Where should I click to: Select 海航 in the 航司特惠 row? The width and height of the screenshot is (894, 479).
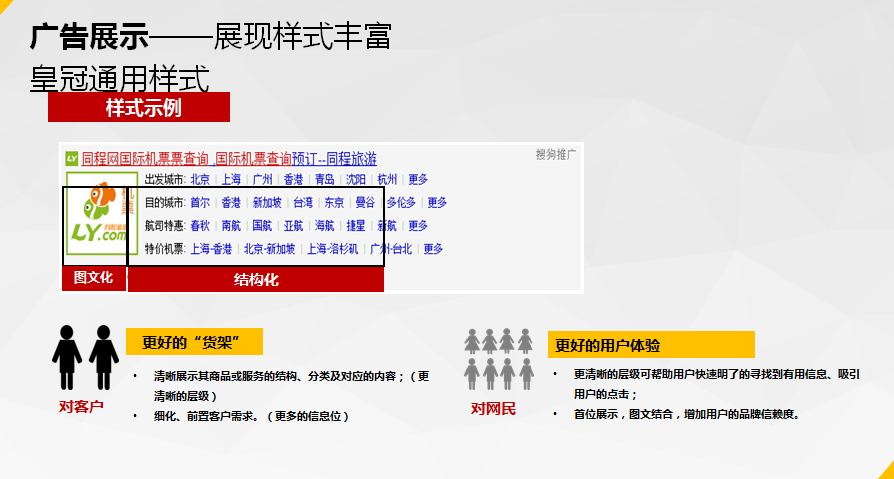(x=324, y=226)
